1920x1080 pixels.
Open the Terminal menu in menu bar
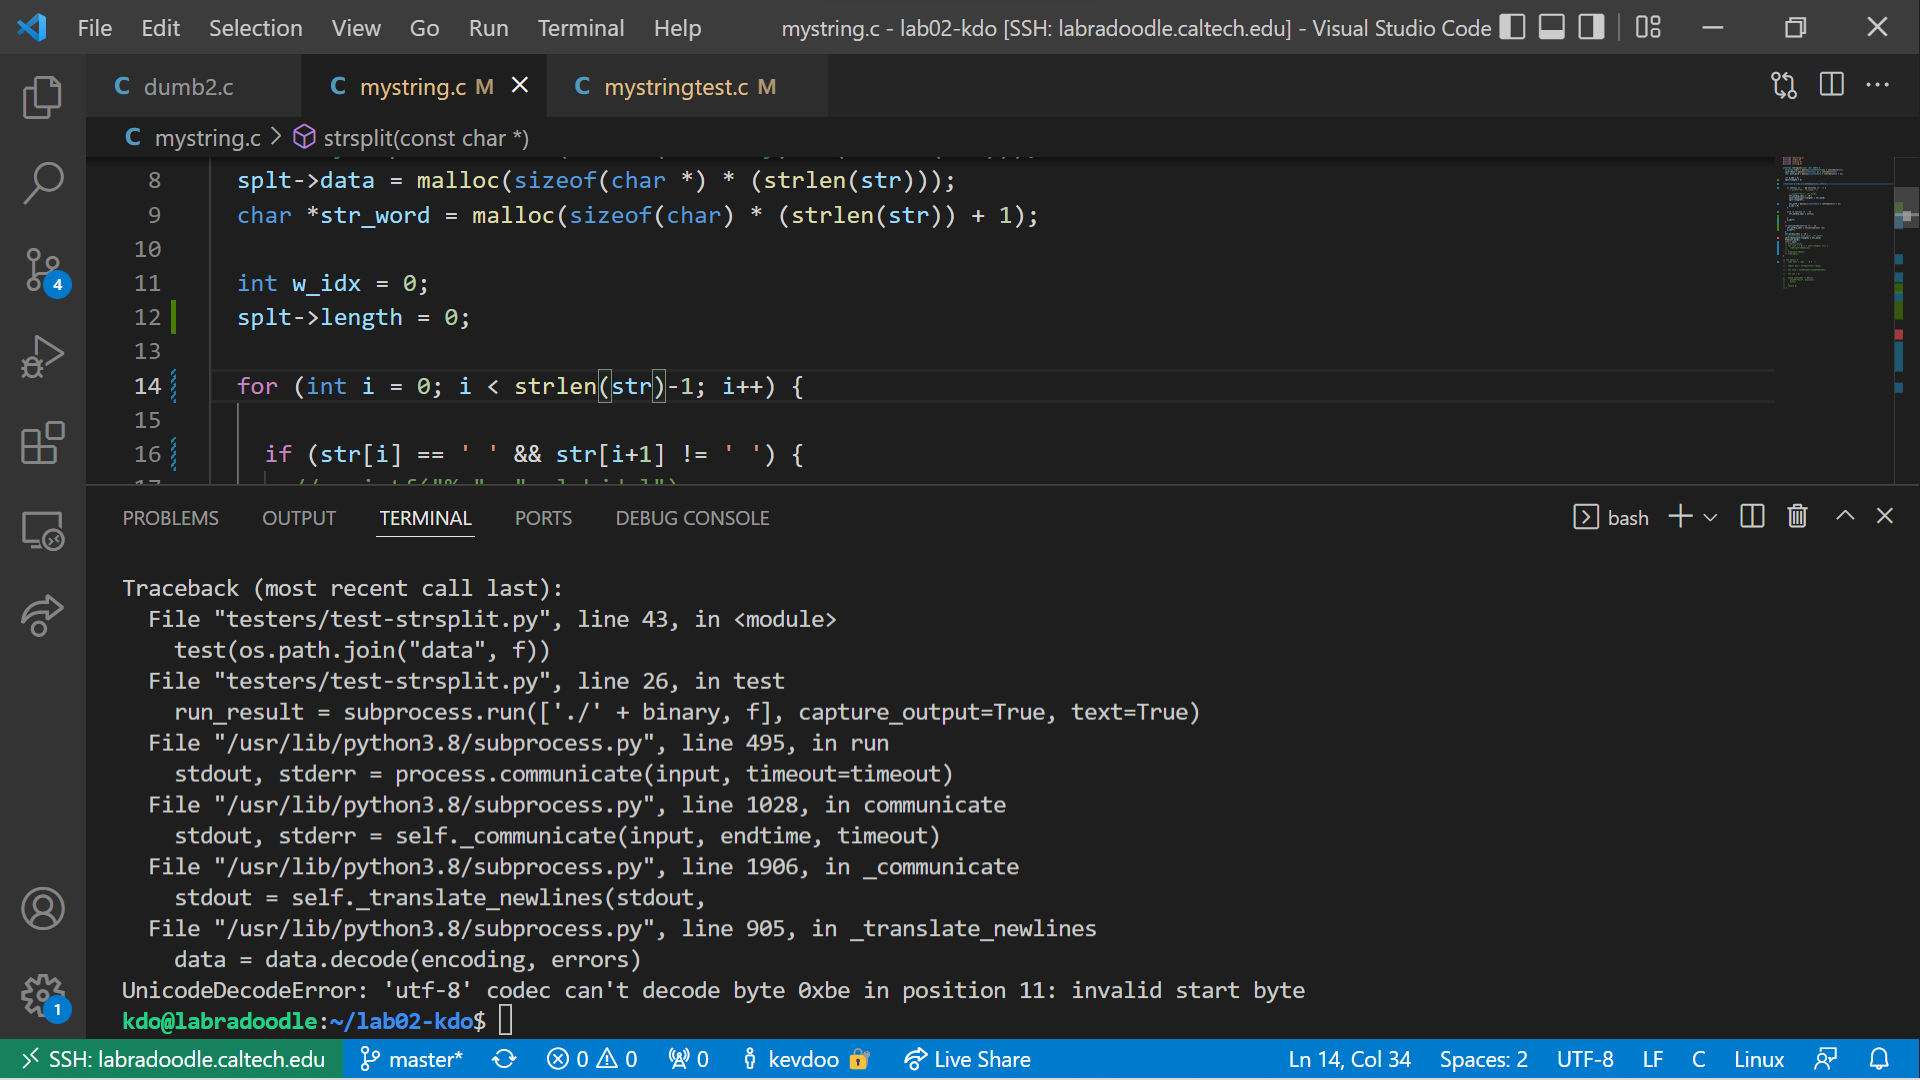click(x=580, y=28)
